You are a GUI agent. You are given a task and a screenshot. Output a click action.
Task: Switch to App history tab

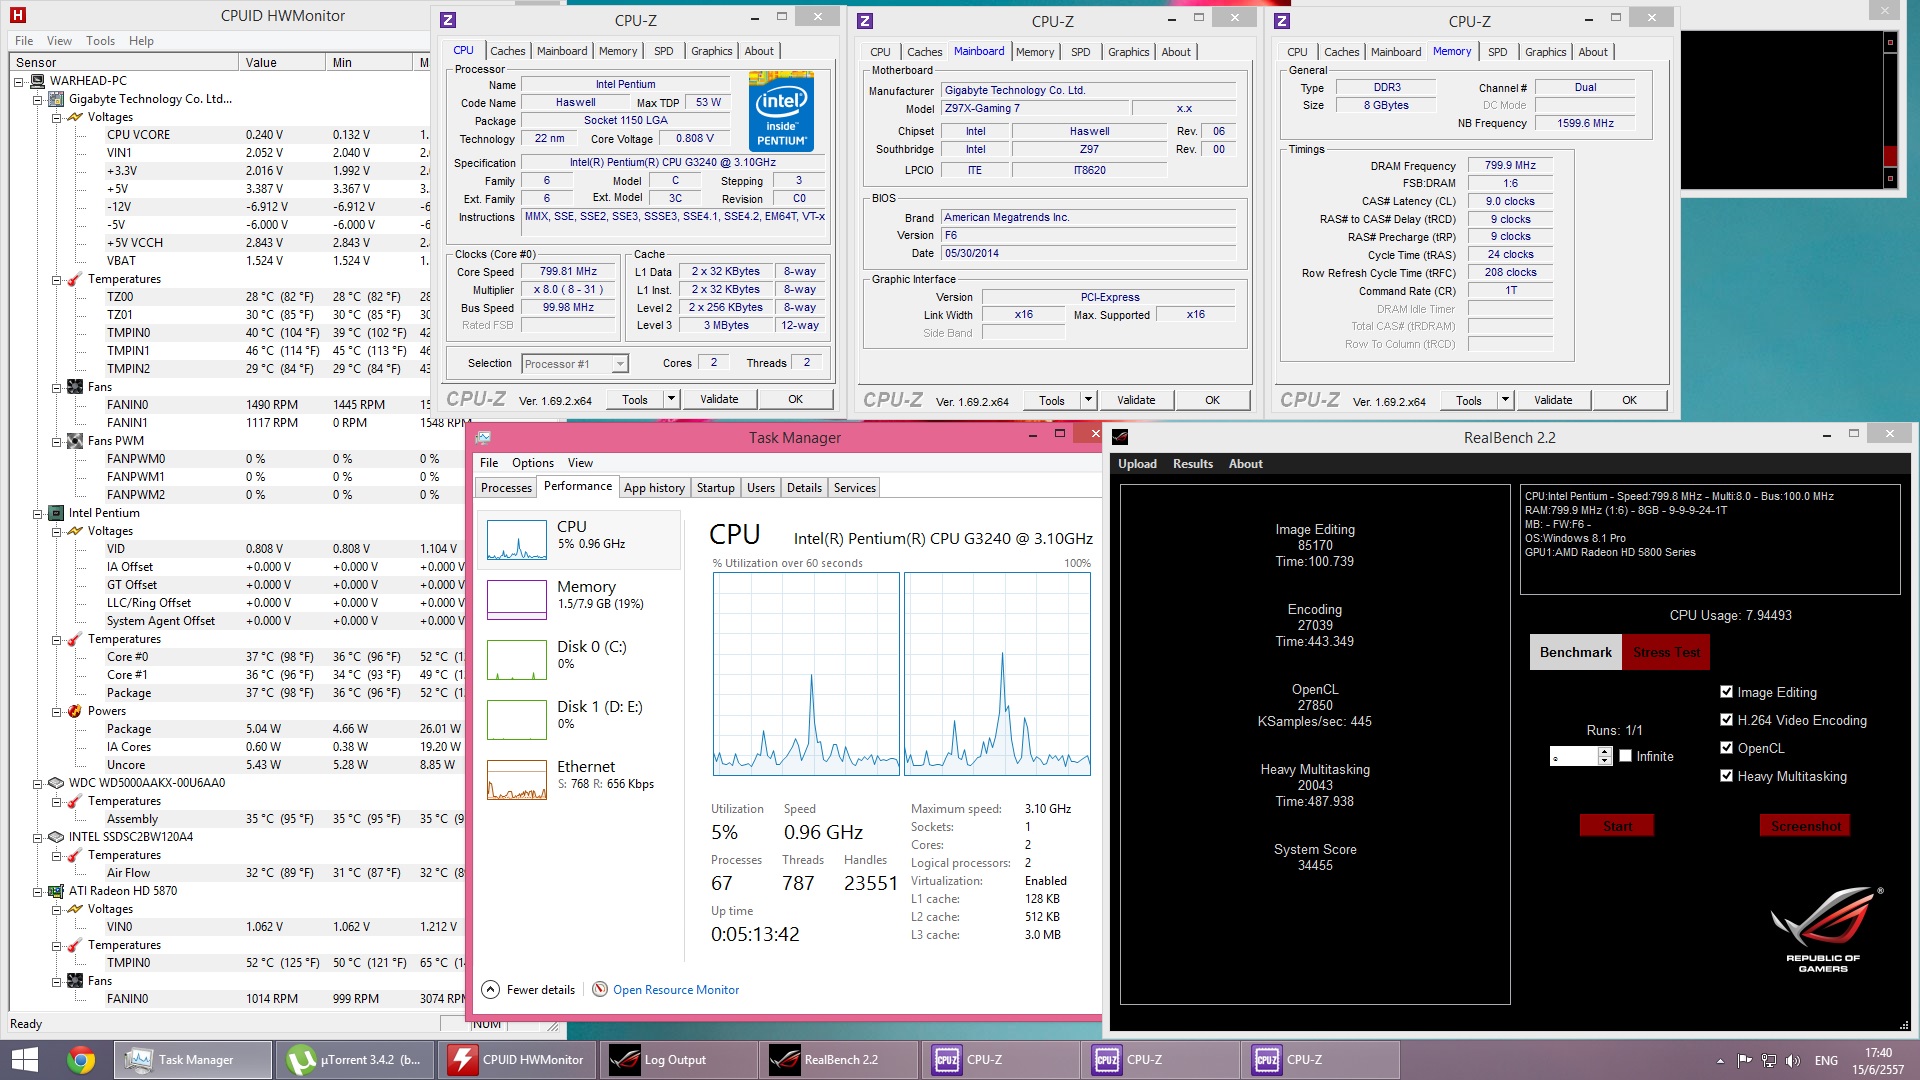coord(654,488)
